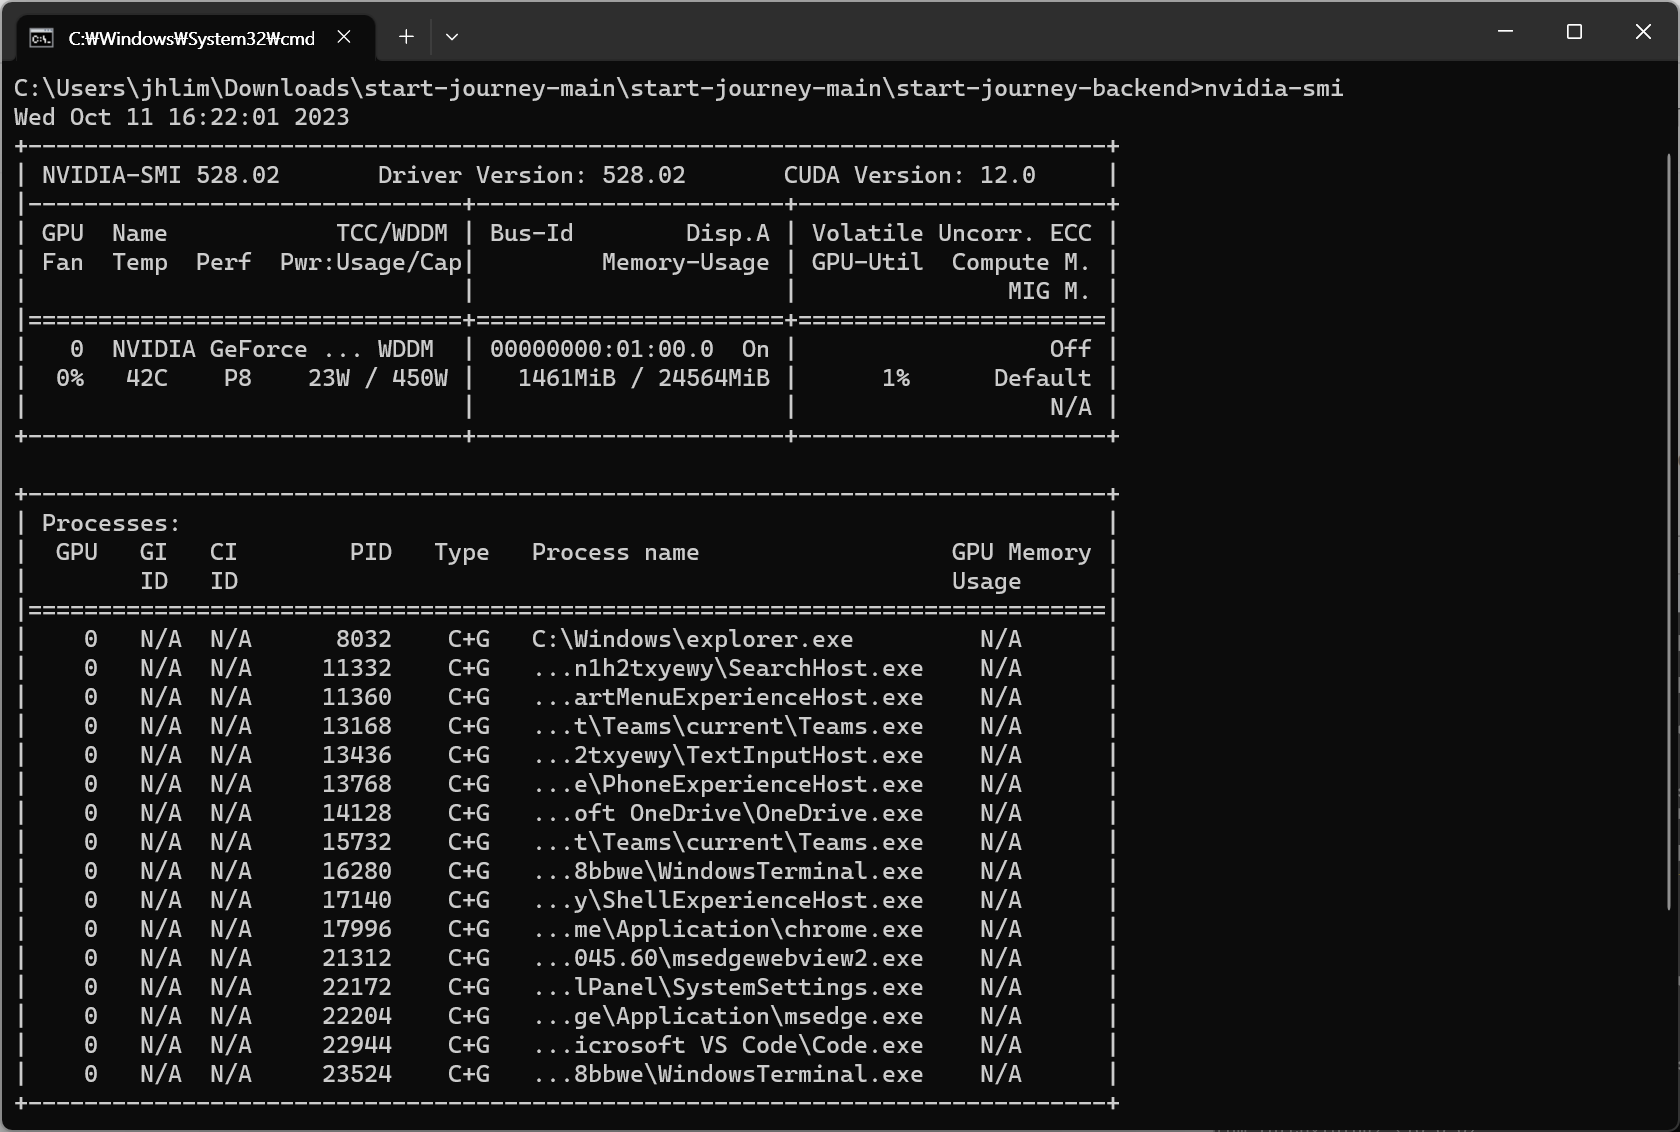Viewport: 1680px width, 1132px height.
Task: Click WindowsTerminal.exe row with PID 16280
Action: click(566, 871)
